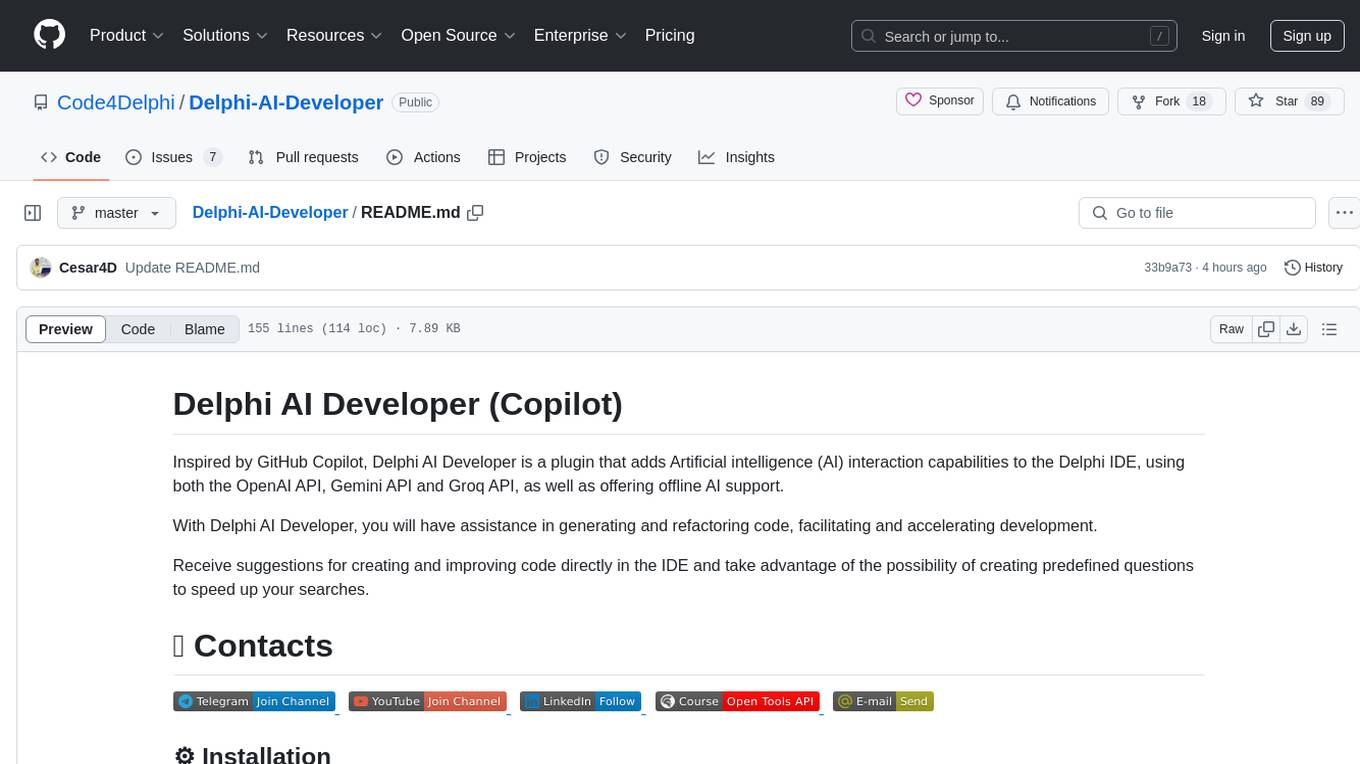
Task: Download the raw file icon
Action: (1293, 329)
